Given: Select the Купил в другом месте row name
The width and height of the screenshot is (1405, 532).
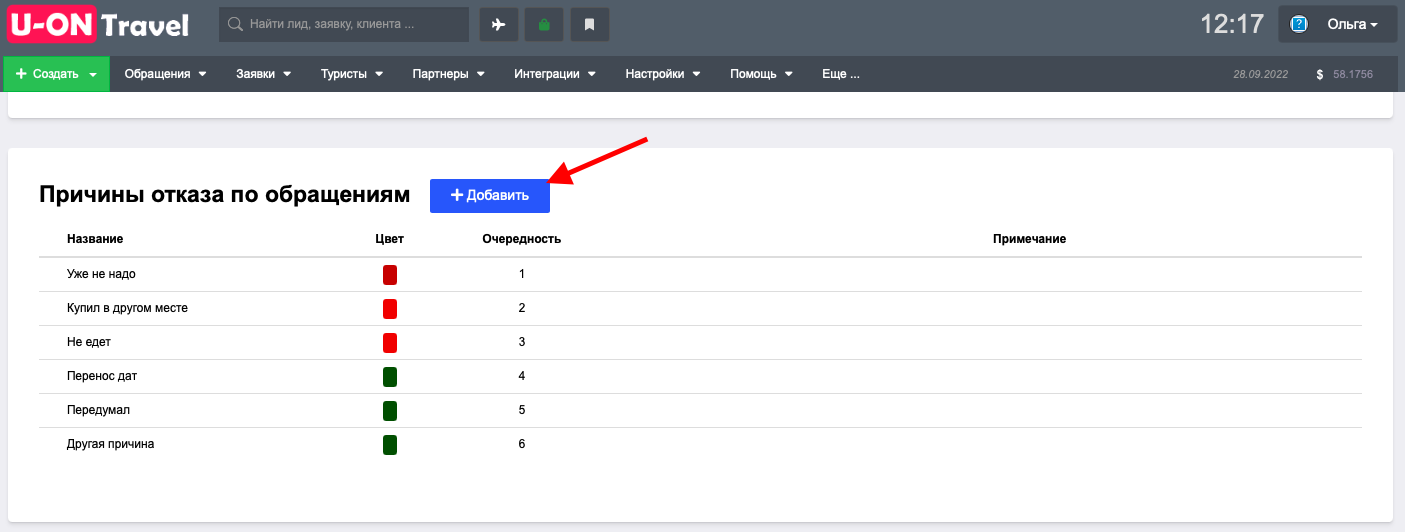Looking at the screenshot, I should point(127,308).
